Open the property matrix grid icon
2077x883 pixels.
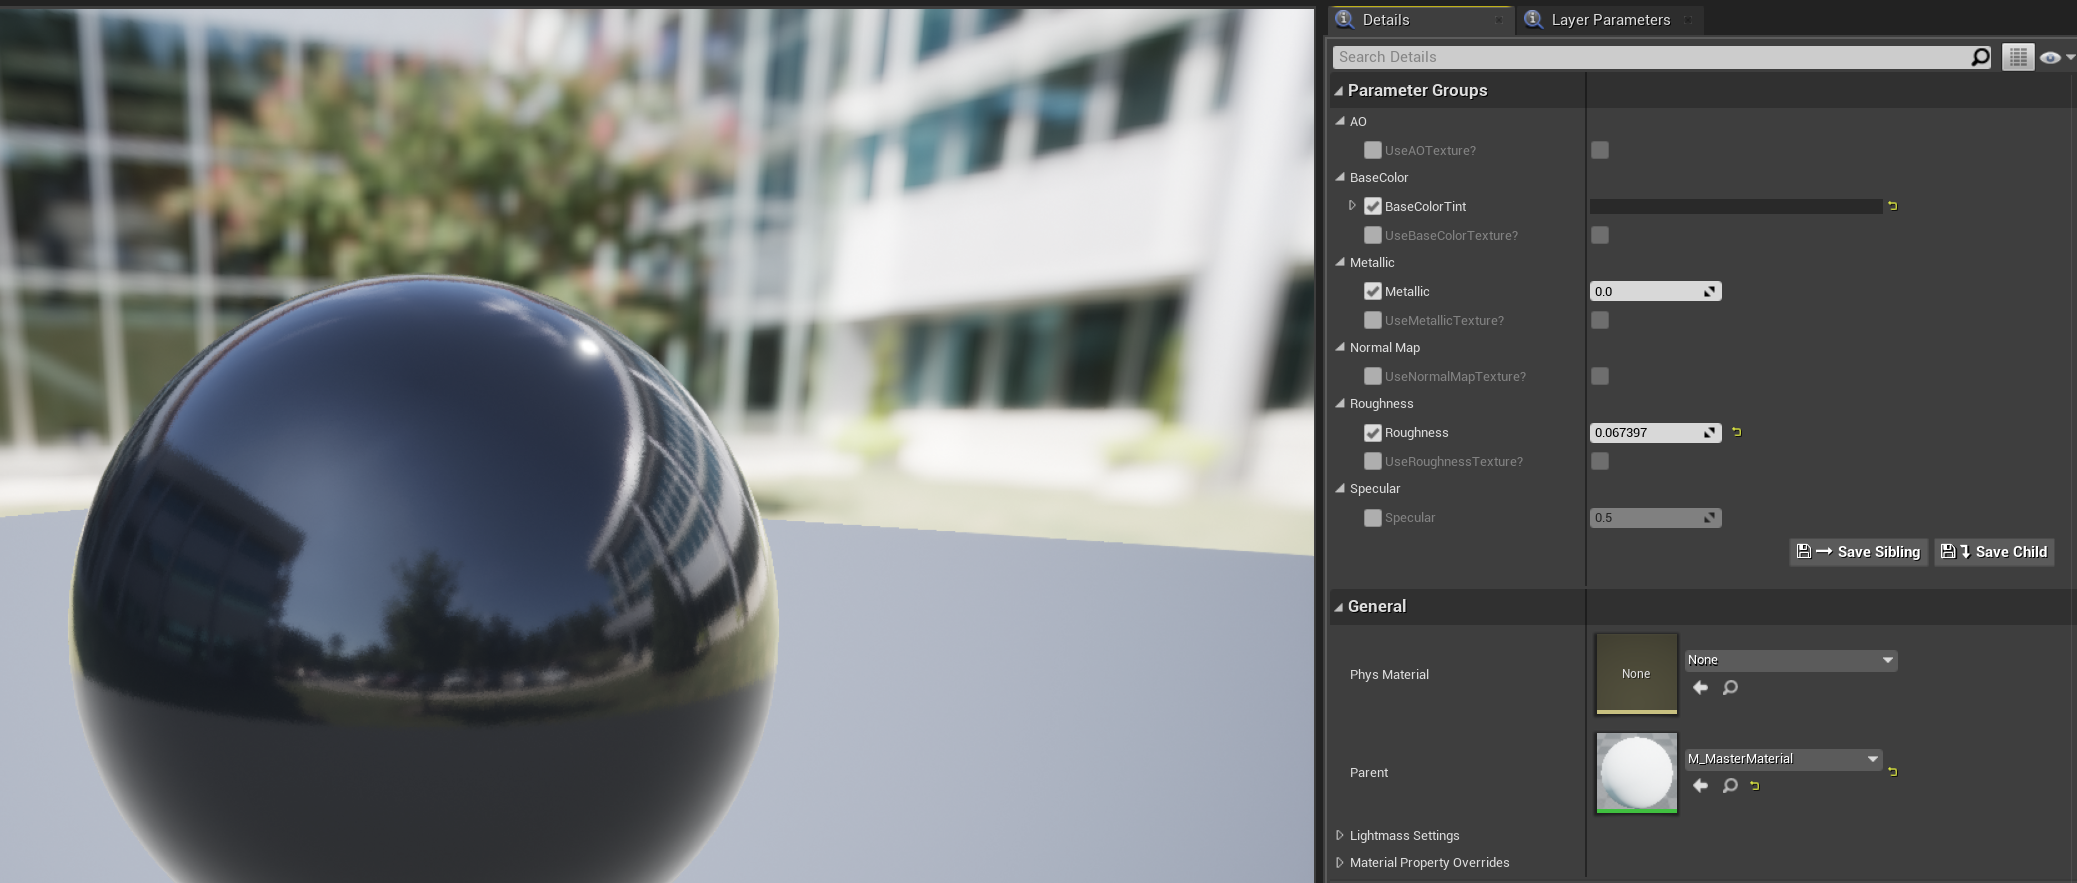click(x=2018, y=57)
